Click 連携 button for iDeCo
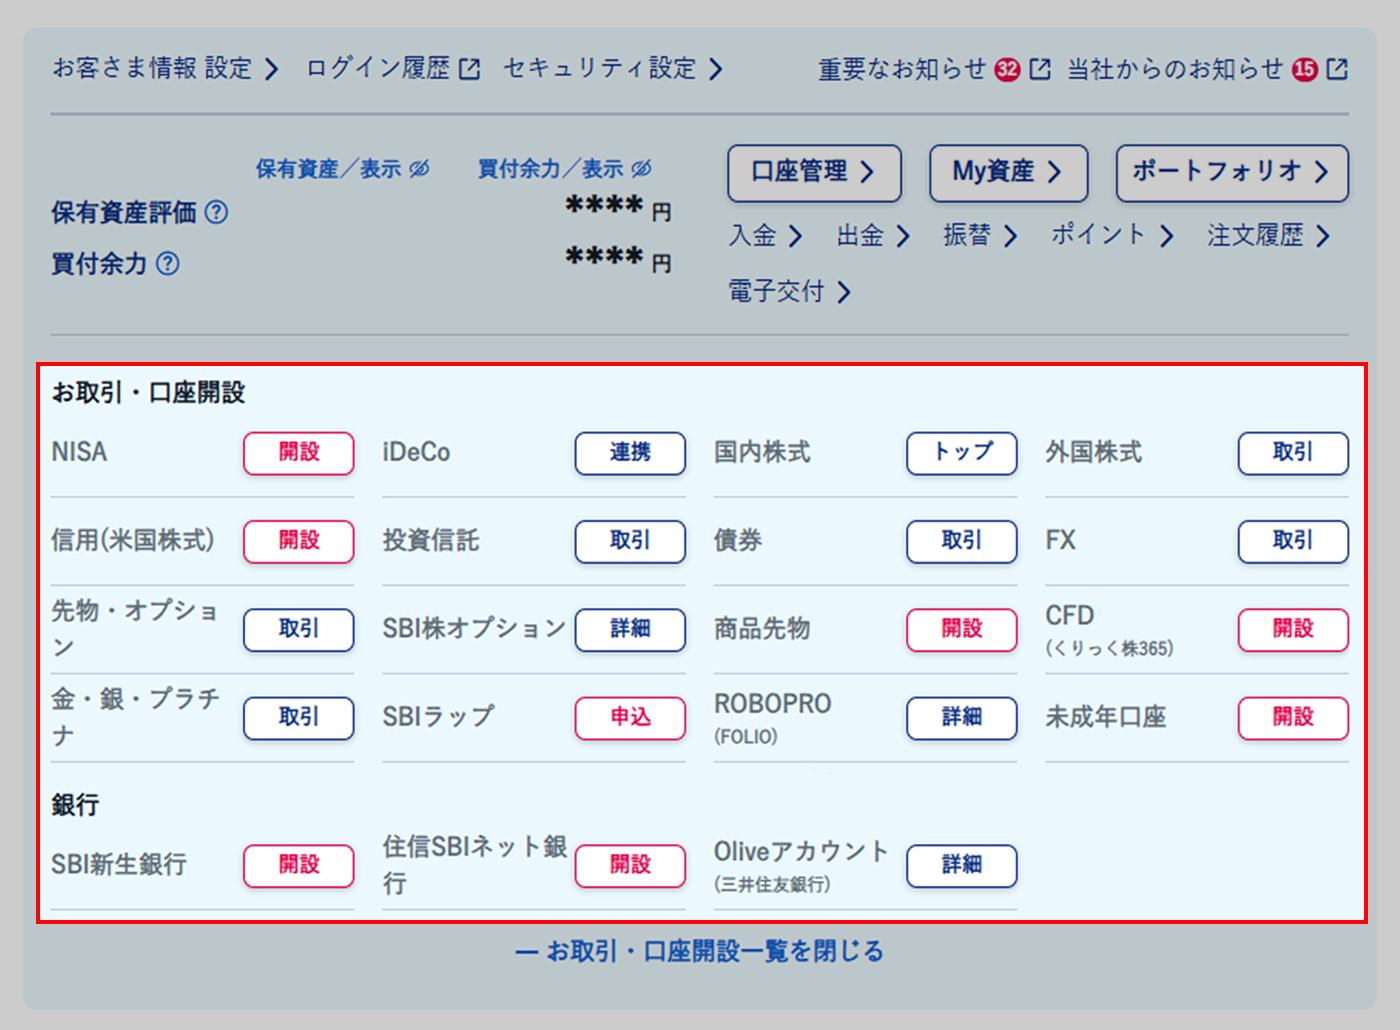The image size is (1400, 1030). click(x=630, y=453)
